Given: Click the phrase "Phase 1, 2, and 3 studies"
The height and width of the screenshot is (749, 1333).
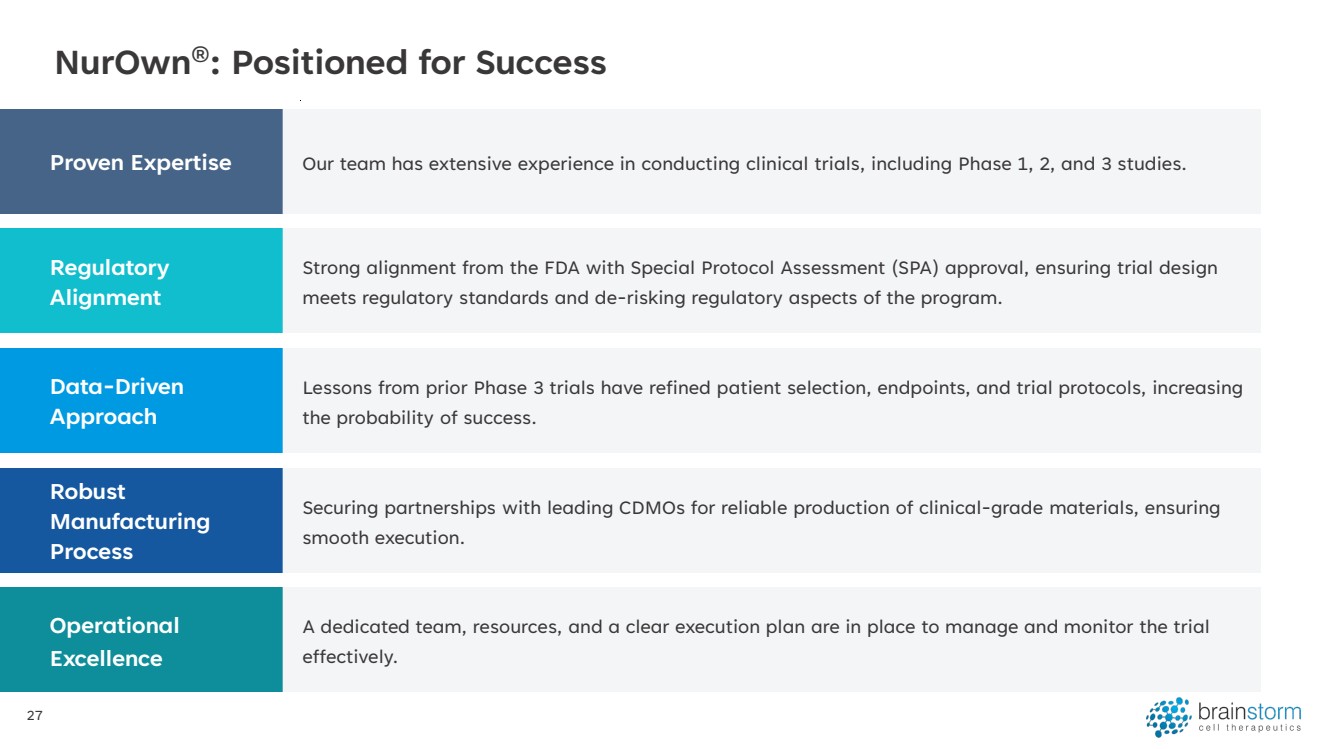Looking at the screenshot, I should click(x=1071, y=164).
